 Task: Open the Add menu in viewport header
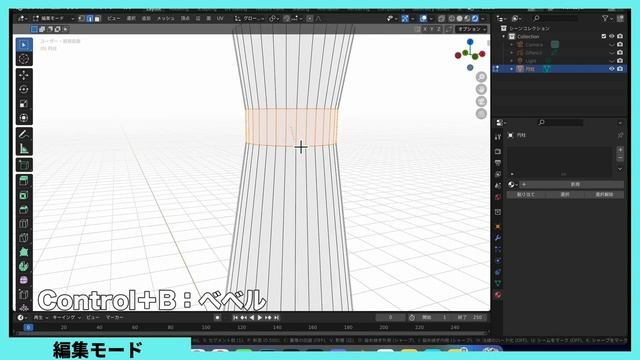pyautogui.click(x=146, y=18)
